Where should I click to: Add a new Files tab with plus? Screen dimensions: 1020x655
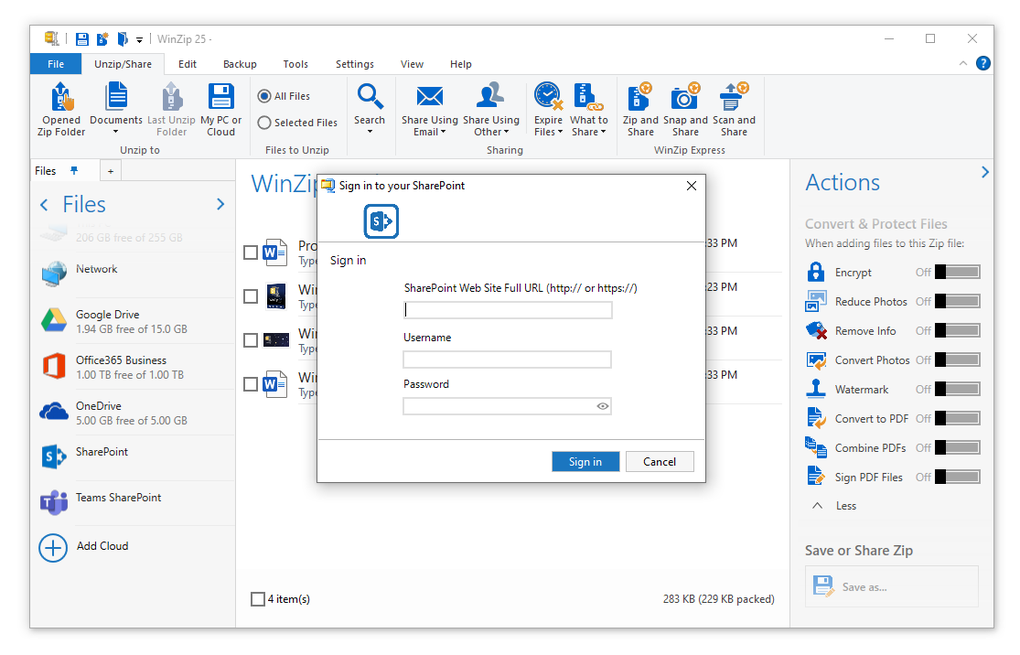111,171
